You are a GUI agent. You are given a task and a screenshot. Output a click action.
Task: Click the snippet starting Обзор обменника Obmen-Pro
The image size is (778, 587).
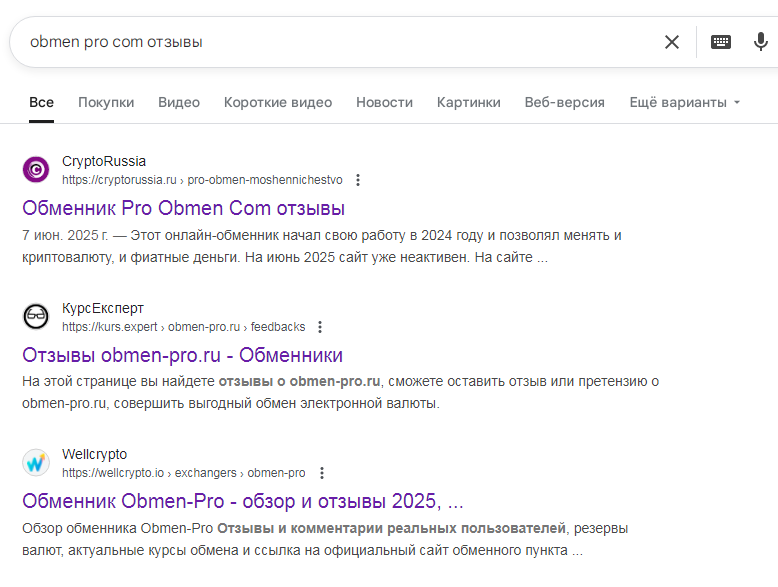(x=325, y=539)
